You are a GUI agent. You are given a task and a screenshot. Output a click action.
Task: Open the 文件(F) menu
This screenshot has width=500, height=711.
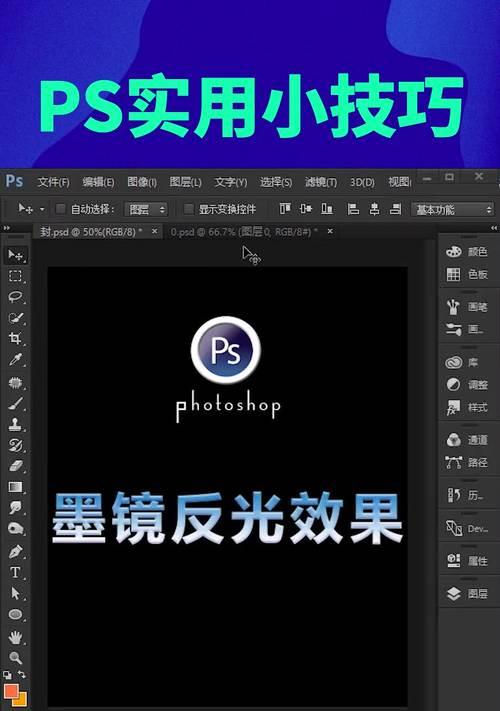coord(53,182)
